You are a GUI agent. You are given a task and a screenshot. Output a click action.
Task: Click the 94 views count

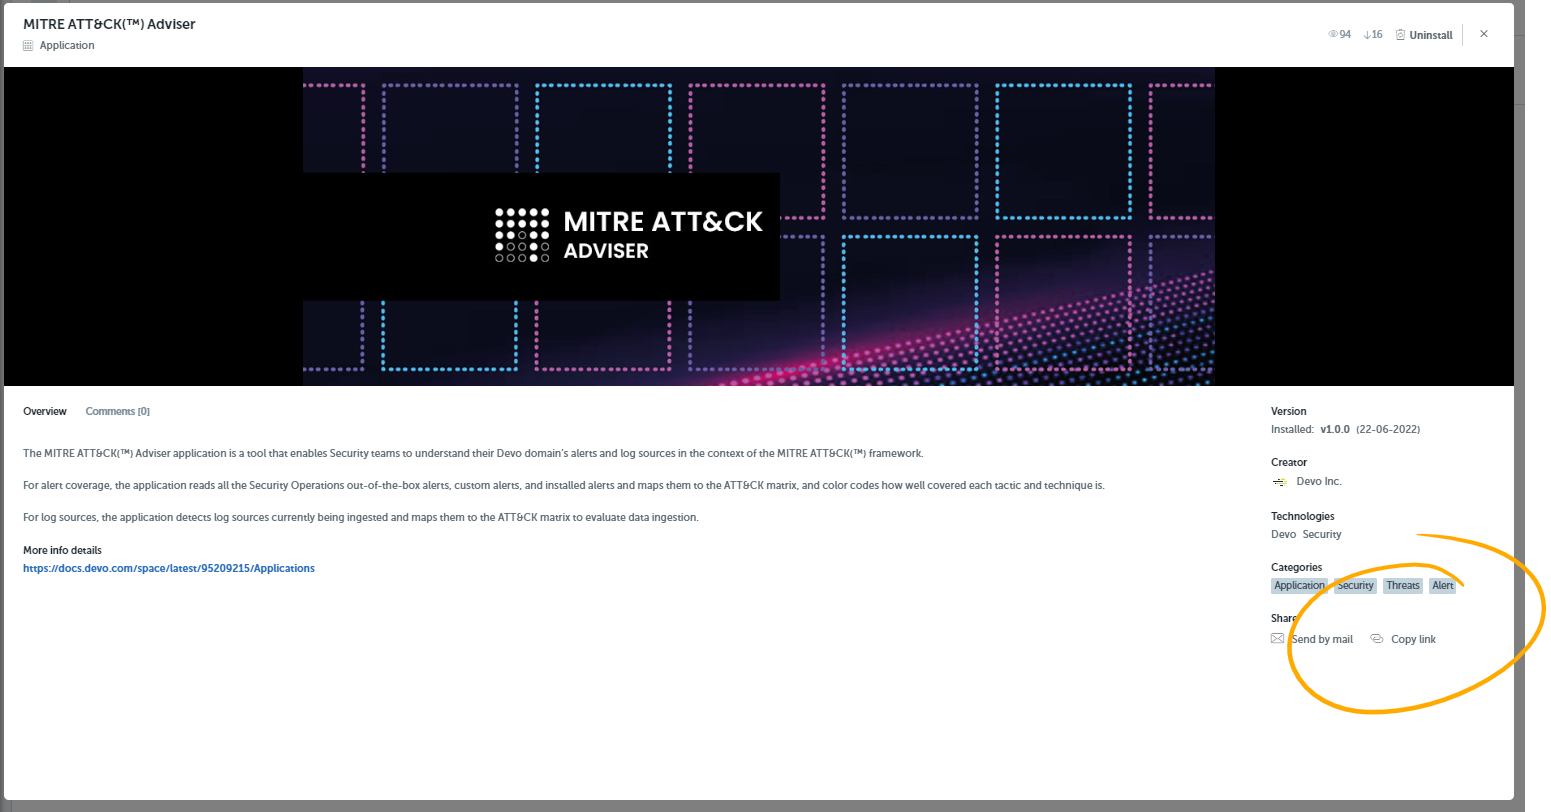pos(1345,34)
